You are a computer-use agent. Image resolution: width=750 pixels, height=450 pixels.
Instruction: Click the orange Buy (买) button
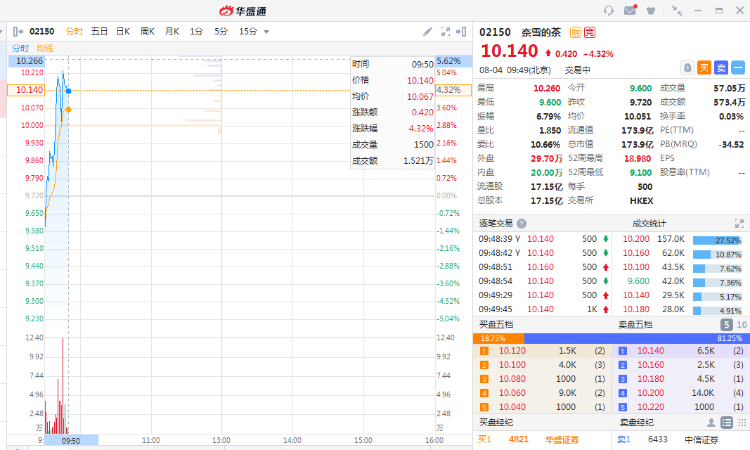tap(704, 68)
